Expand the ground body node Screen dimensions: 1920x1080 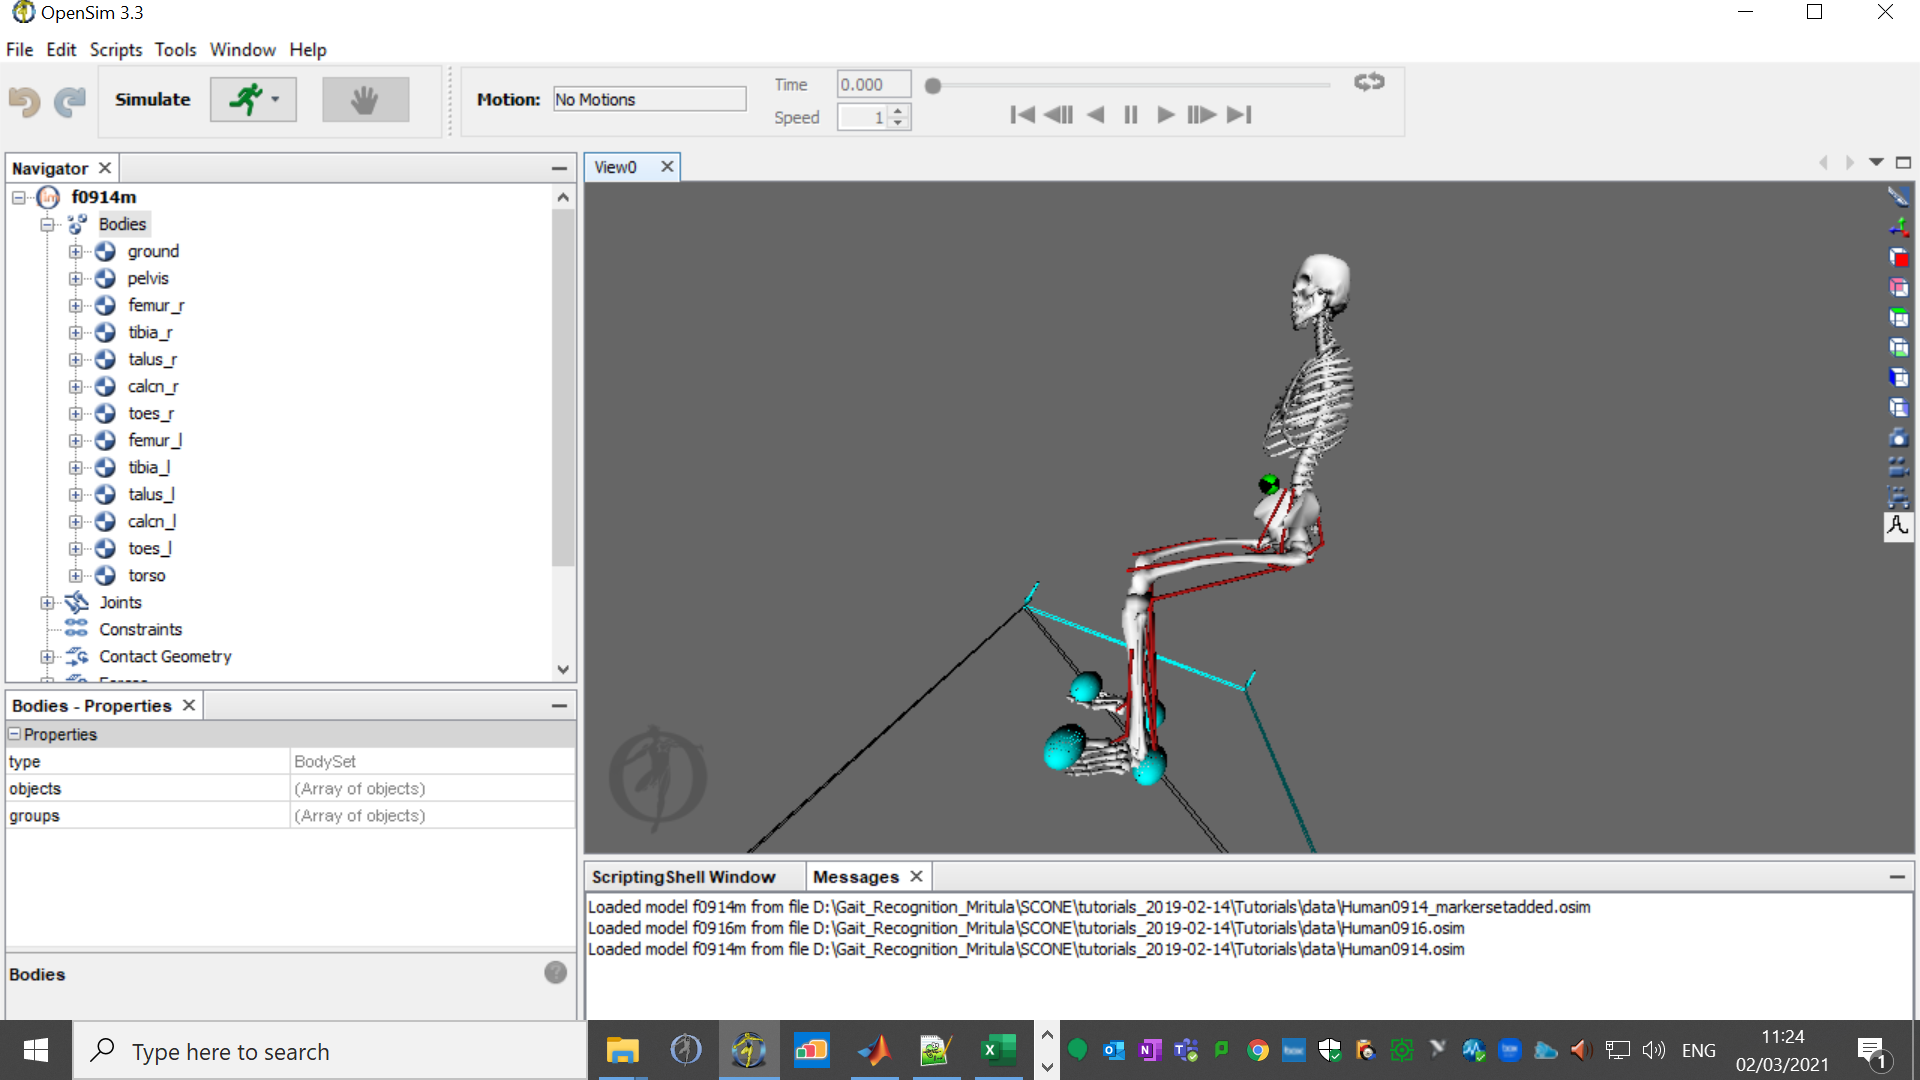75,251
